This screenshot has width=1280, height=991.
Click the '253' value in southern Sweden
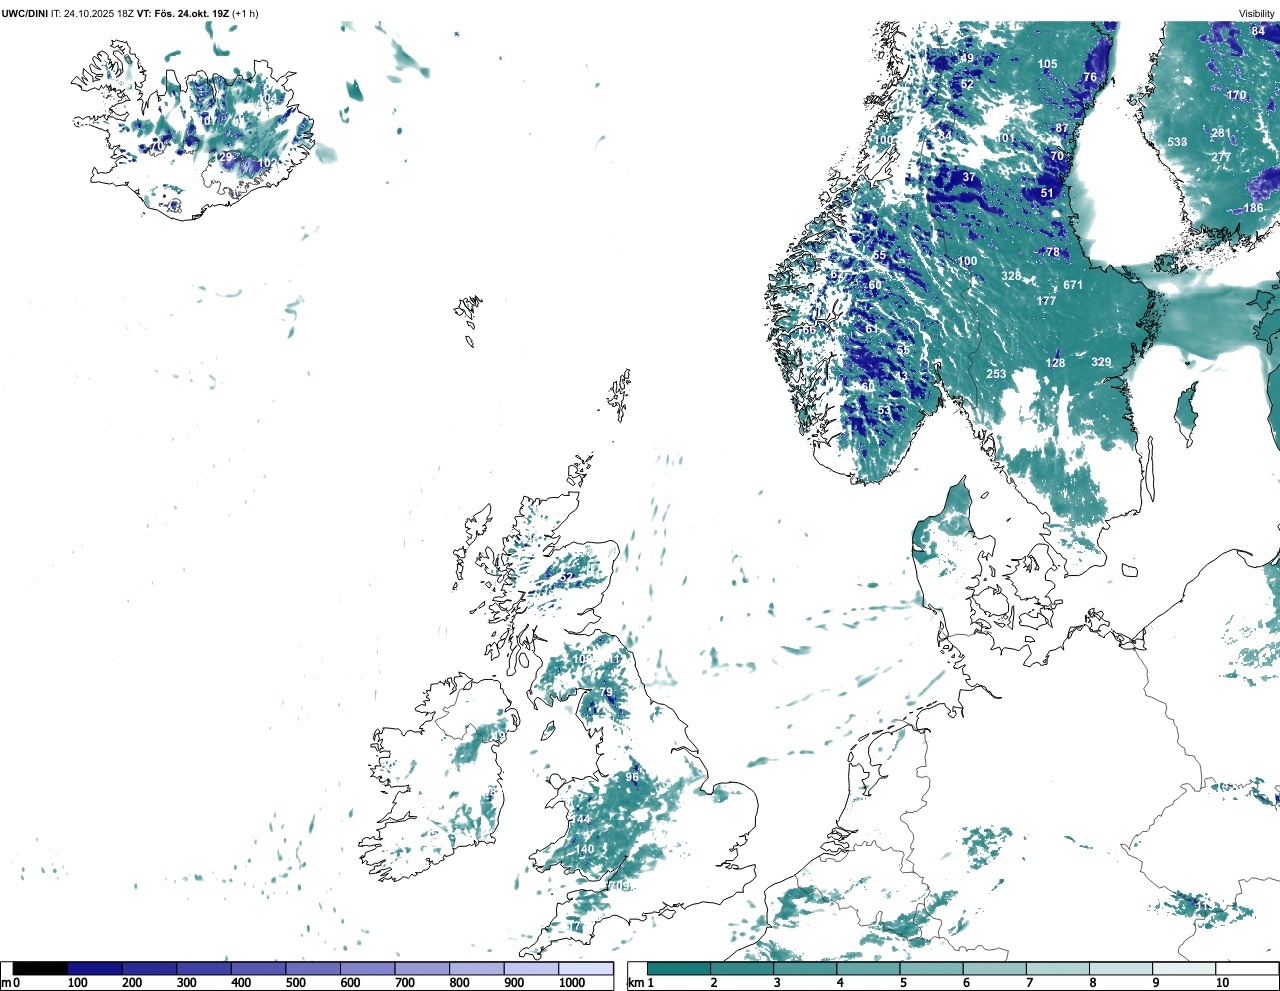(996, 374)
